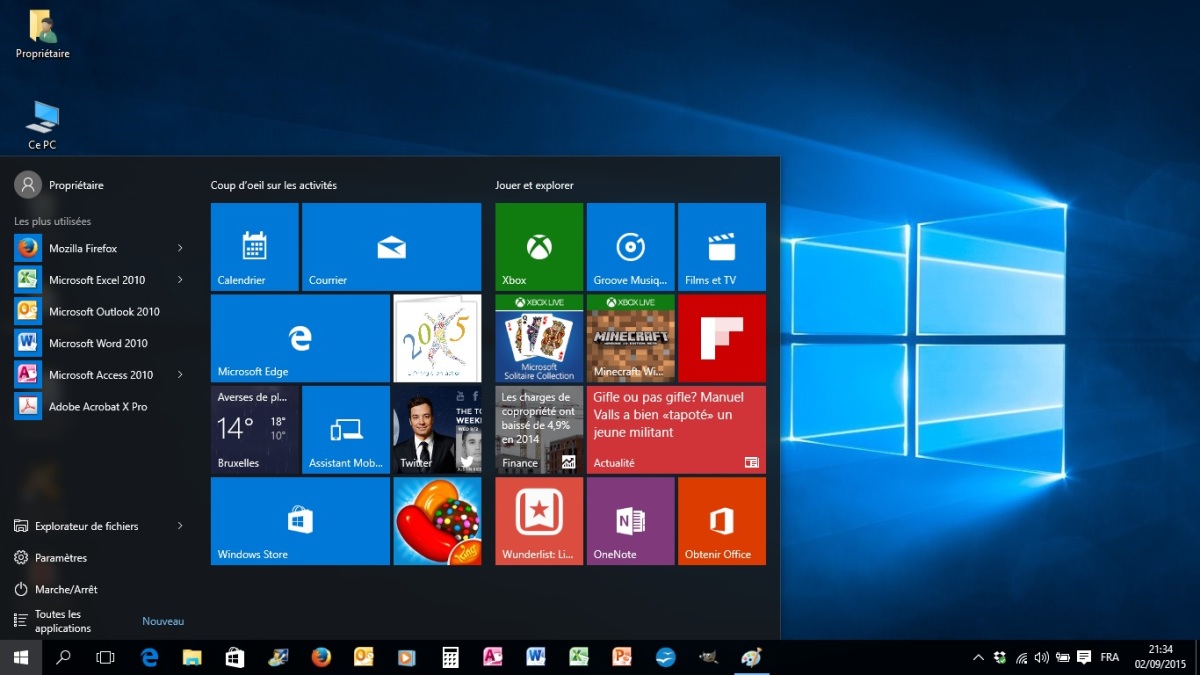Open the red Flipboard tile
The width and height of the screenshot is (1200, 675).
(x=722, y=338)
